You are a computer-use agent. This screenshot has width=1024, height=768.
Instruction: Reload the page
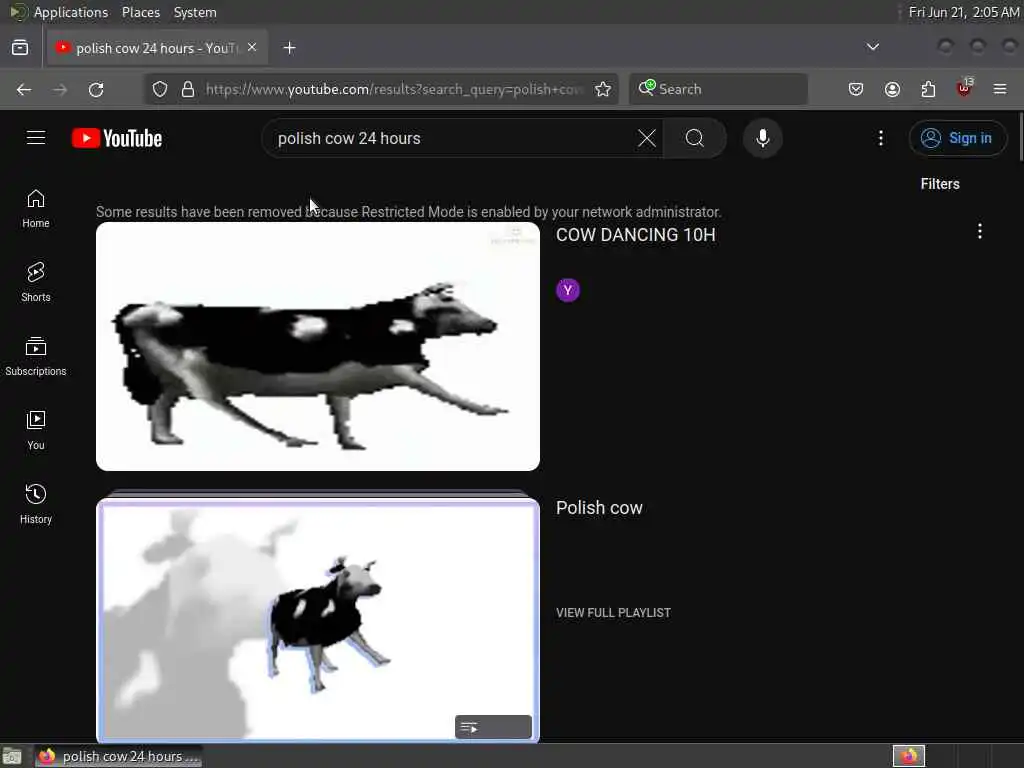click(96, 89)
